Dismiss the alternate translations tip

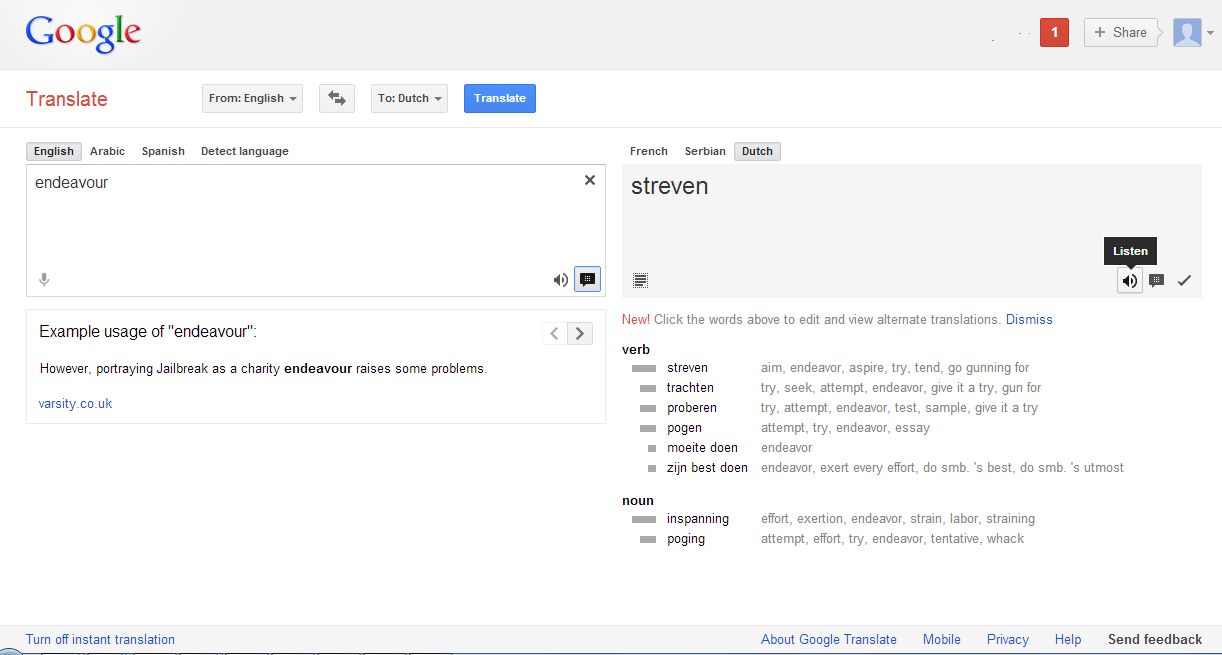[x=1029, y=320]
